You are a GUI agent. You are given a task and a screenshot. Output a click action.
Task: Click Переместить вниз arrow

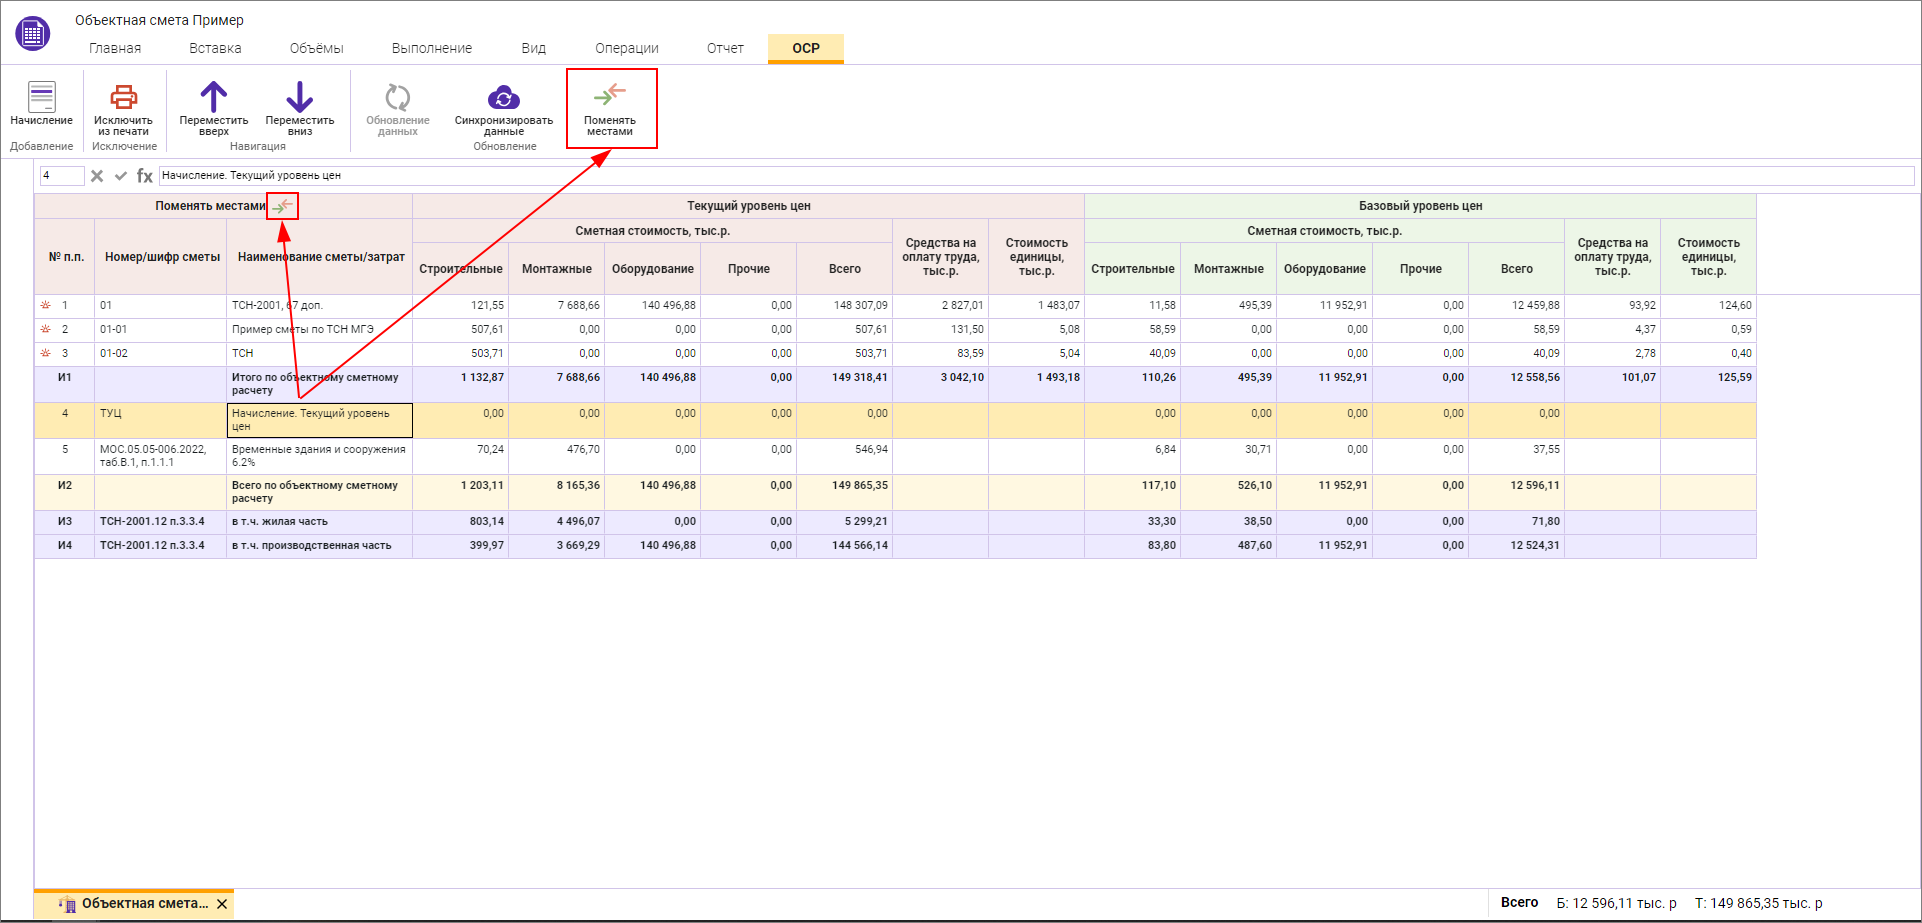[x=300, y=97]
